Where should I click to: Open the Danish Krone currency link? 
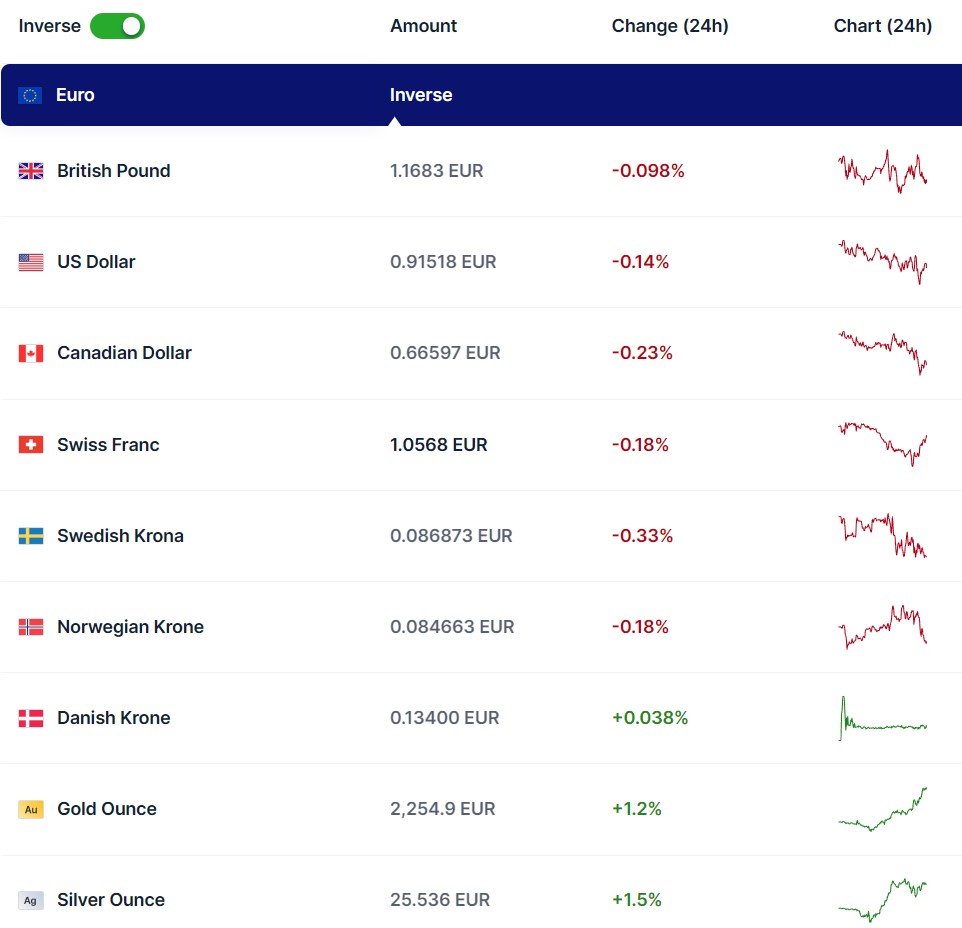click(x=113, y=718)
